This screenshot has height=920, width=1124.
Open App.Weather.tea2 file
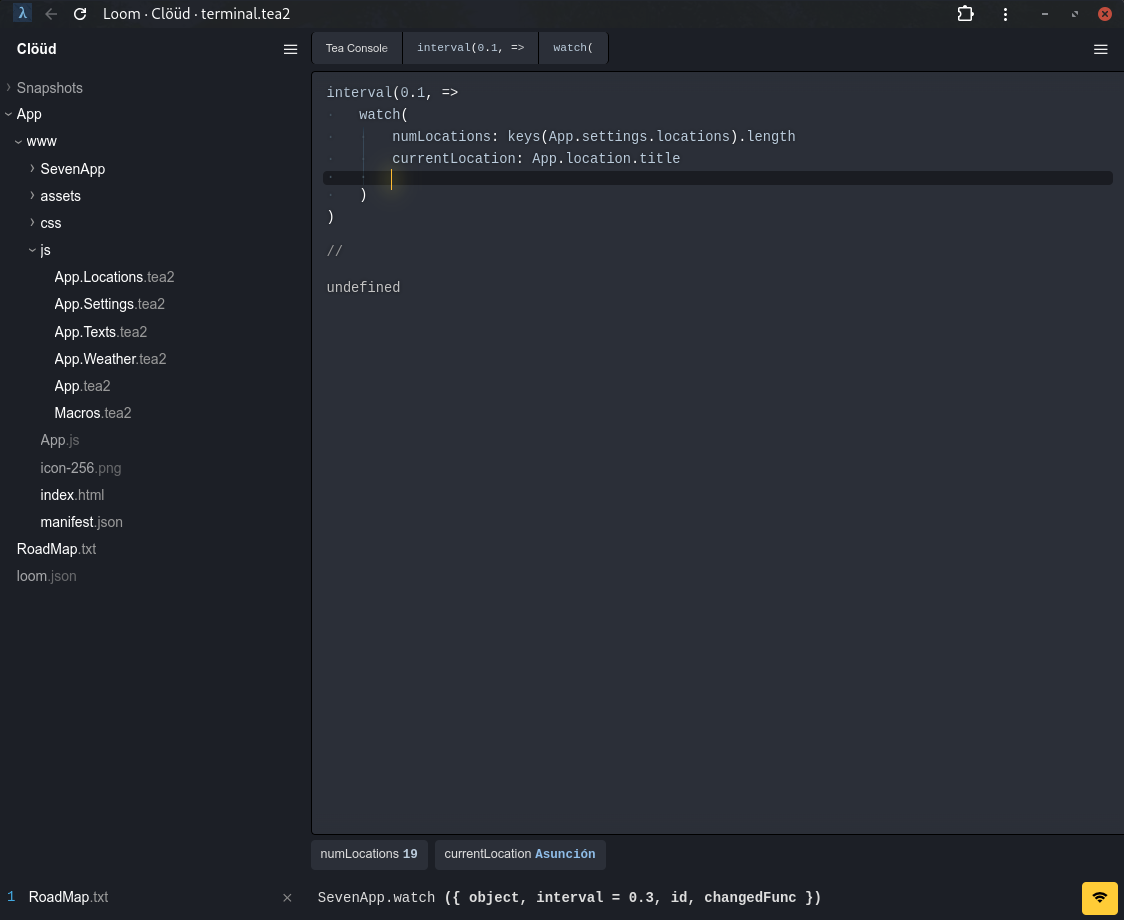[x=110, y=359]
